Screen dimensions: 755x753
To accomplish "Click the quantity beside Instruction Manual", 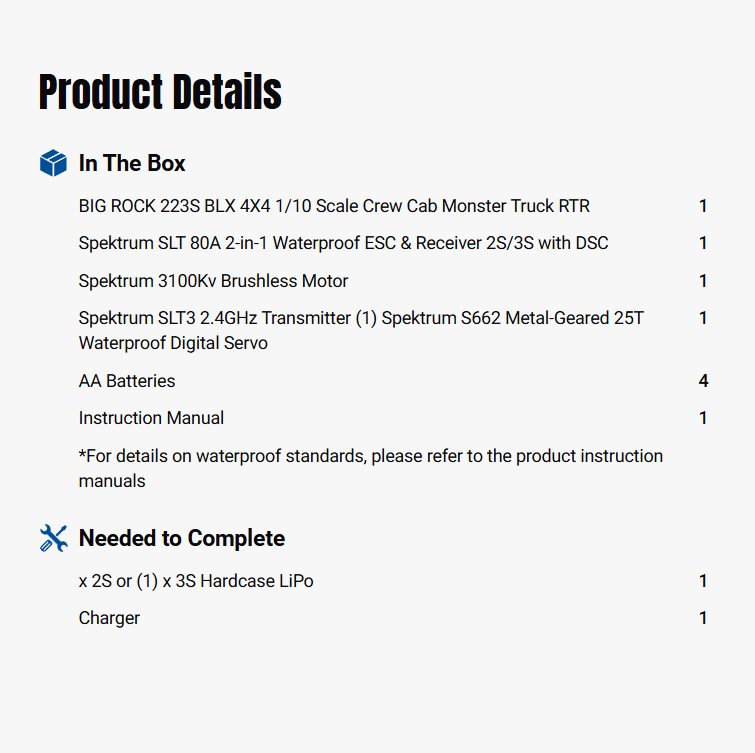I will pos(703,418).
